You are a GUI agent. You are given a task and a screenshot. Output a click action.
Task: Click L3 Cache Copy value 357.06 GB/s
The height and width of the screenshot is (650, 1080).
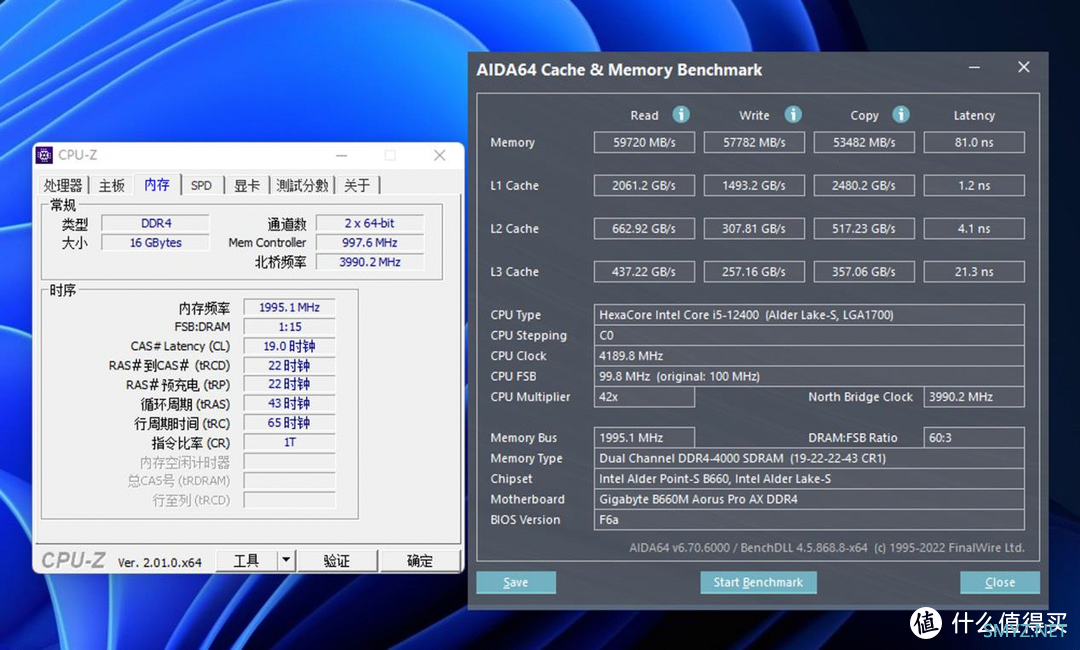(864, 272)
